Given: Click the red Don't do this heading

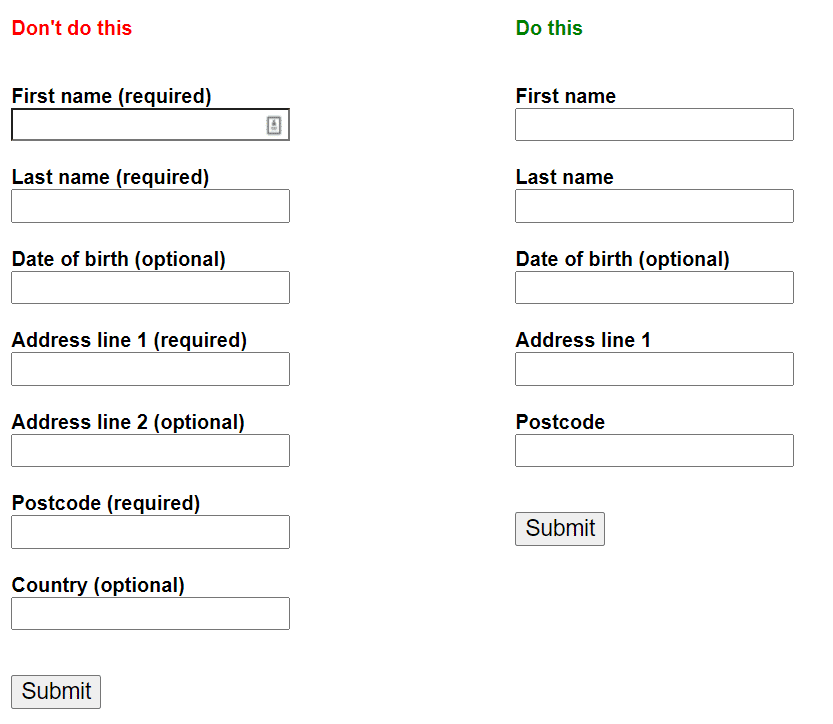Looking at the screenshot, I should pos(71,28).
